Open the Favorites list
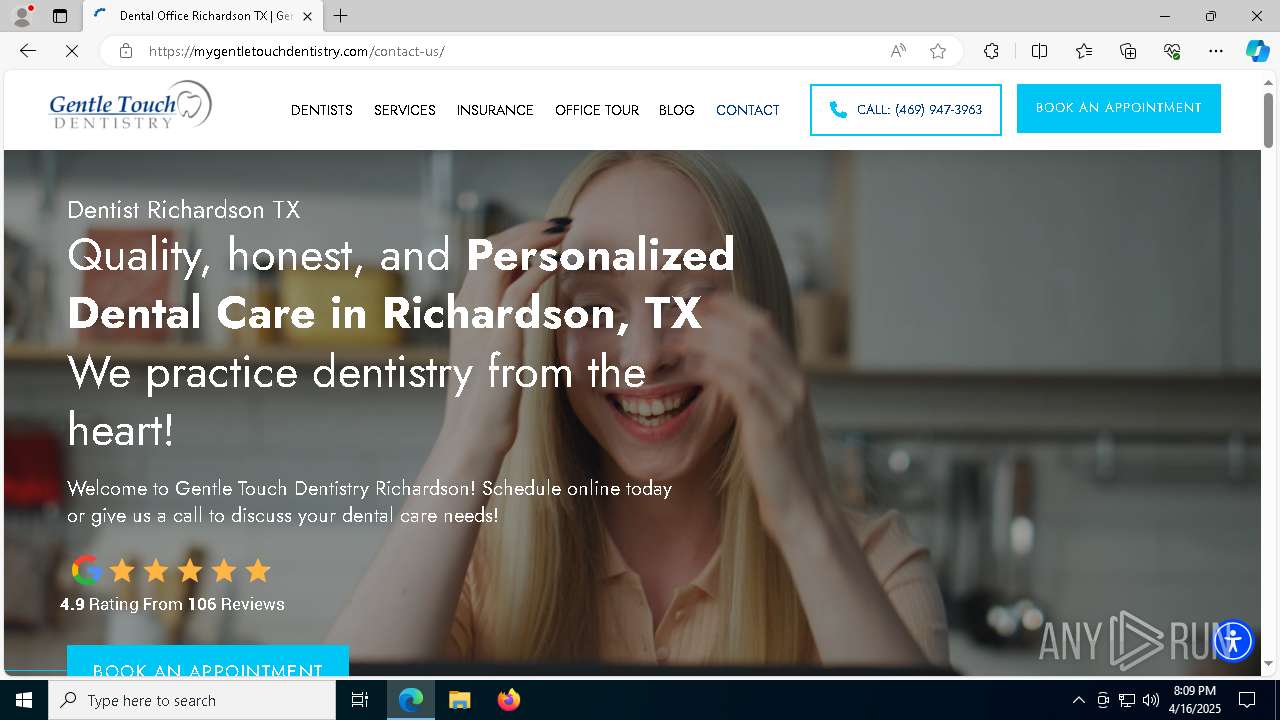 [1084, 51]
